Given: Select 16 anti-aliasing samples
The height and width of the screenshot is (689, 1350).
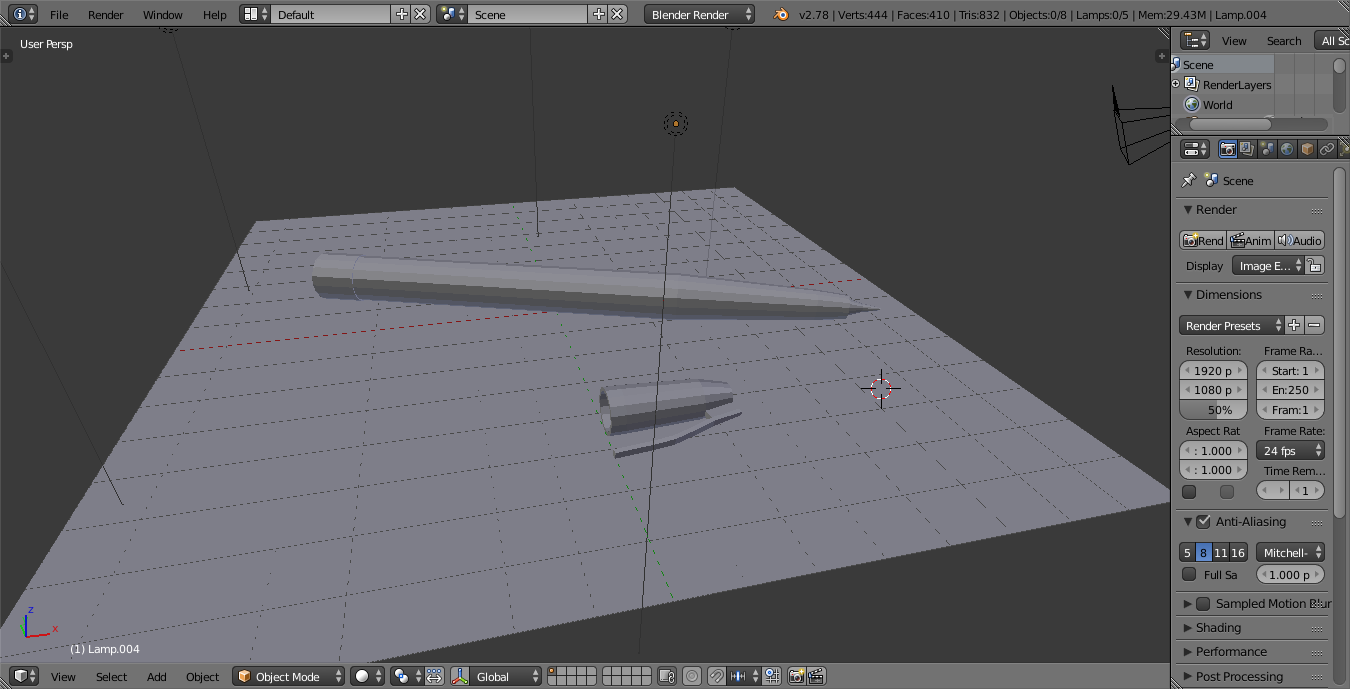Looking at the screenshot, I should (x=1239, y=553).
